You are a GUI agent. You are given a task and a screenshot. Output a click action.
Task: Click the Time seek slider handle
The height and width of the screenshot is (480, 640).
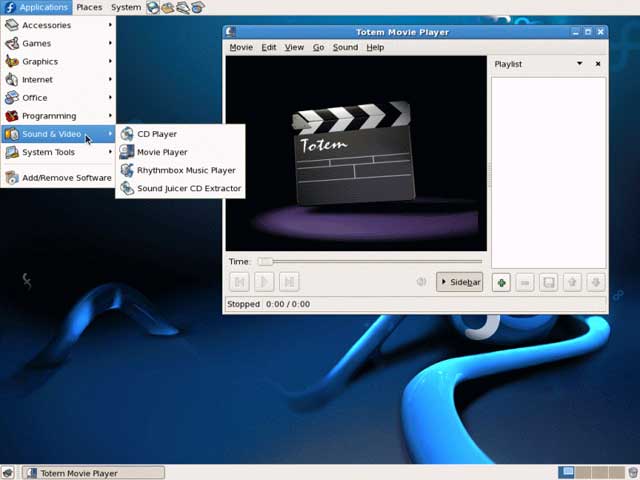(265, 261)
